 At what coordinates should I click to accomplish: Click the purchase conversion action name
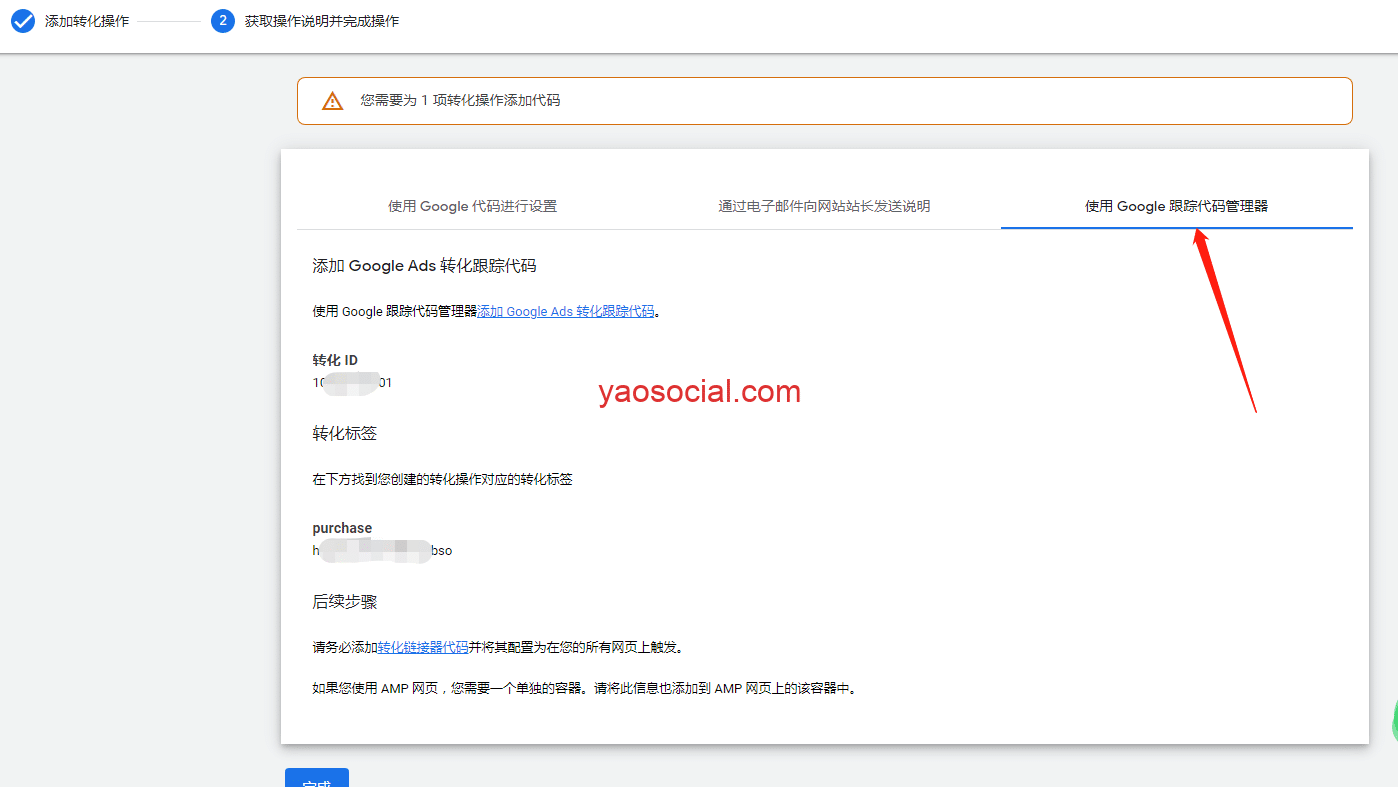[x=342, y=528]
